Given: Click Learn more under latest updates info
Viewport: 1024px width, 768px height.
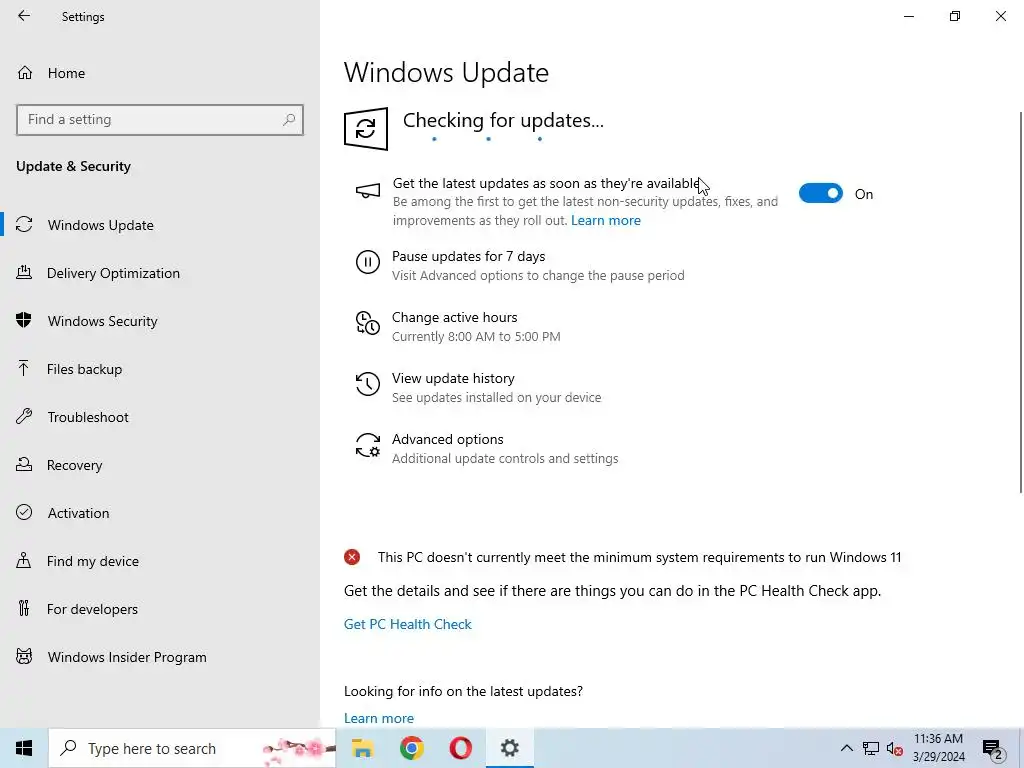Looking at the screenshot, I should point(379,718).
